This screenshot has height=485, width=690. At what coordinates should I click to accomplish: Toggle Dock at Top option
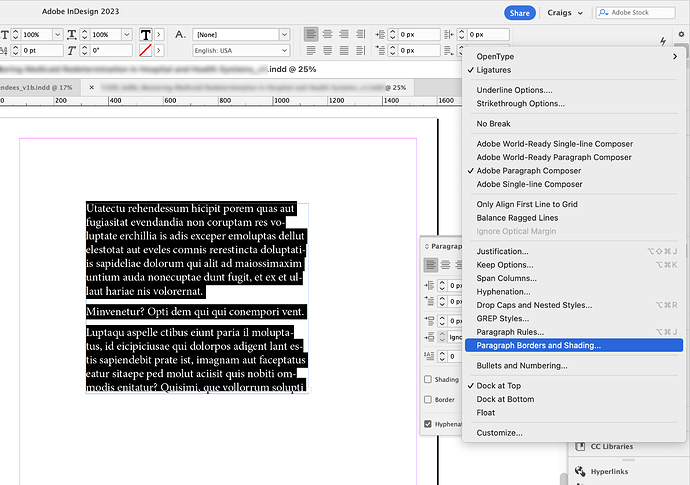tap(574, 386)
